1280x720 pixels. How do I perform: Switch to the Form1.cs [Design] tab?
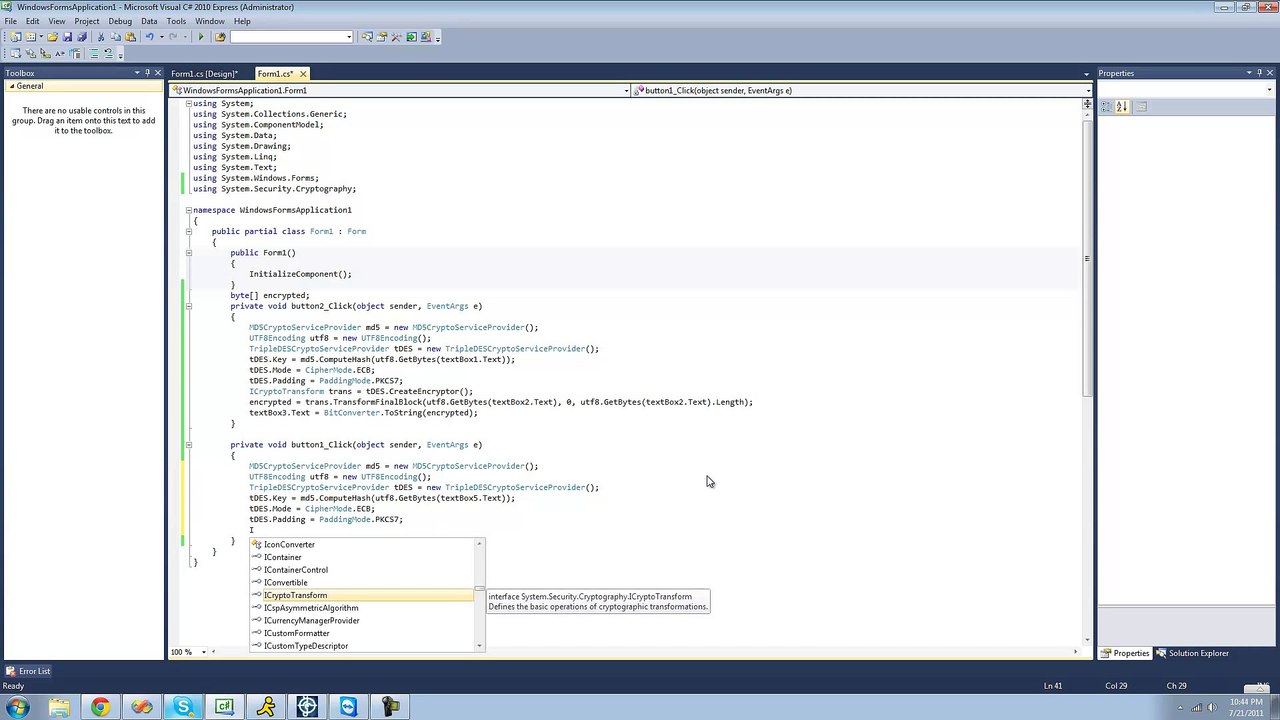click(x=204, y=74)
